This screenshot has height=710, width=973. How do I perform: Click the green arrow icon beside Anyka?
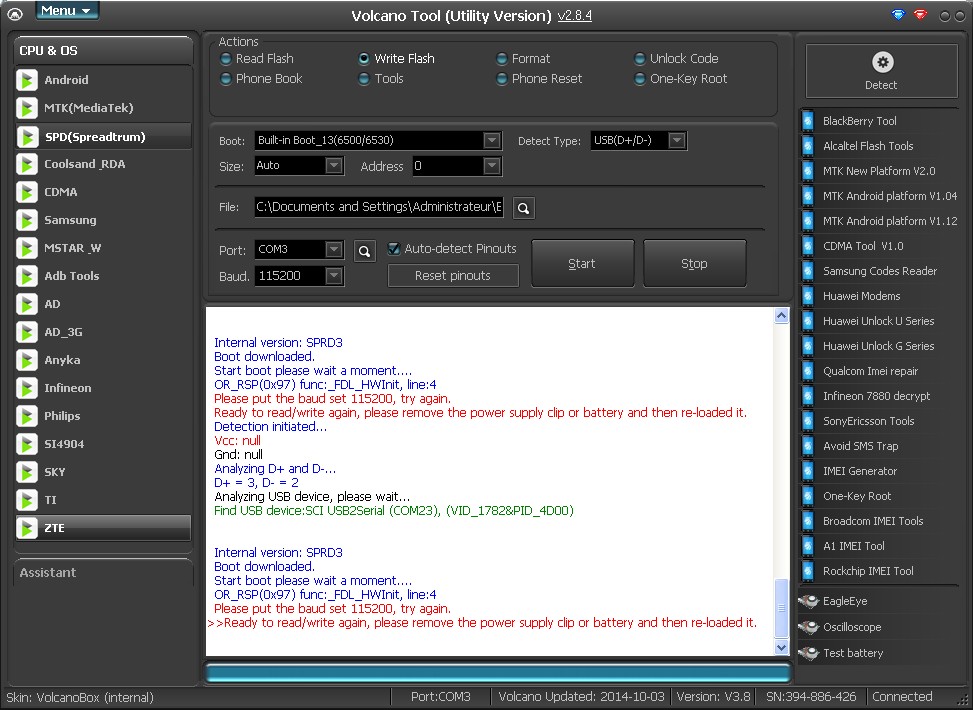27,360
